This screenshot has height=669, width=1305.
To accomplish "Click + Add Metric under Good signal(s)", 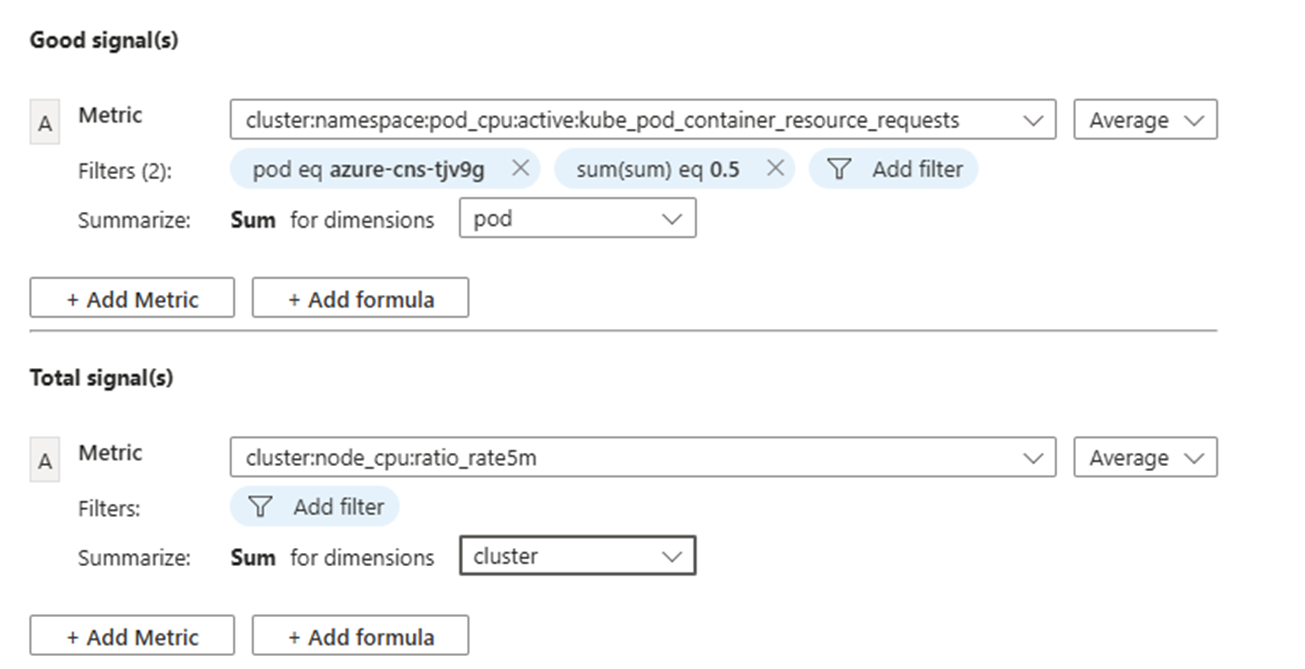I will coord(132,299).
